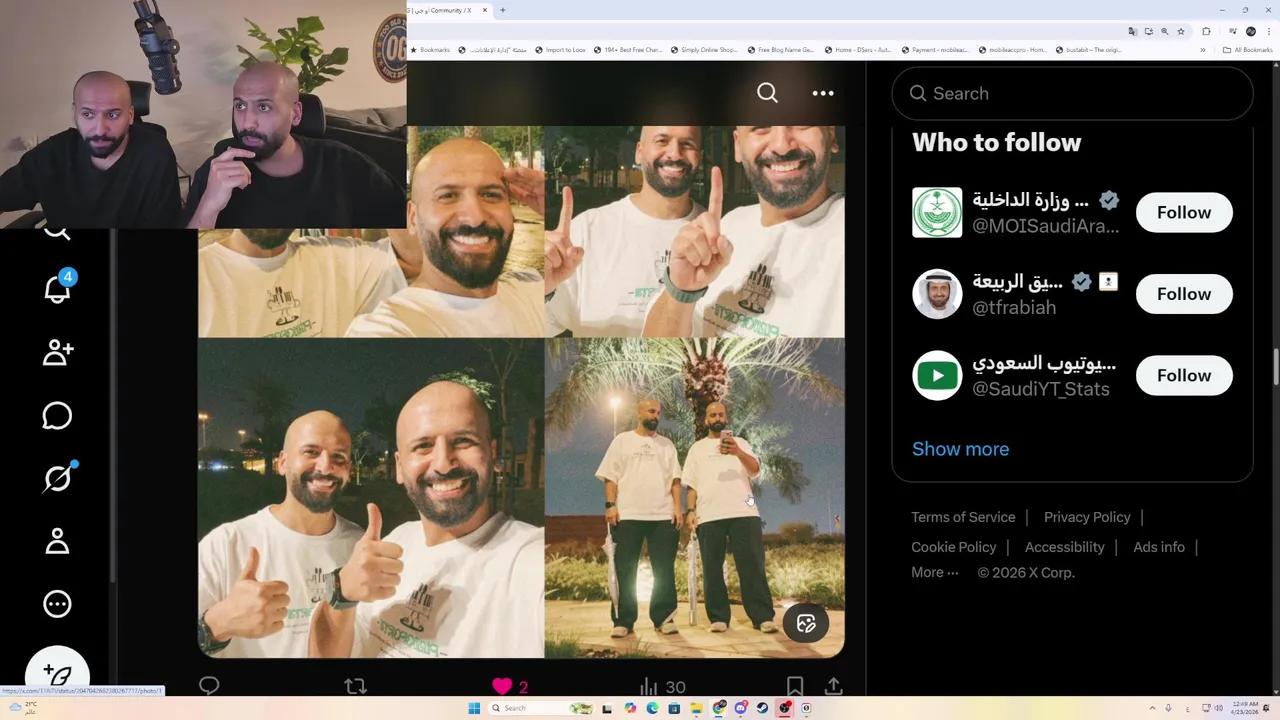Open Discord icon in taskbar

(x=741, y=708)
